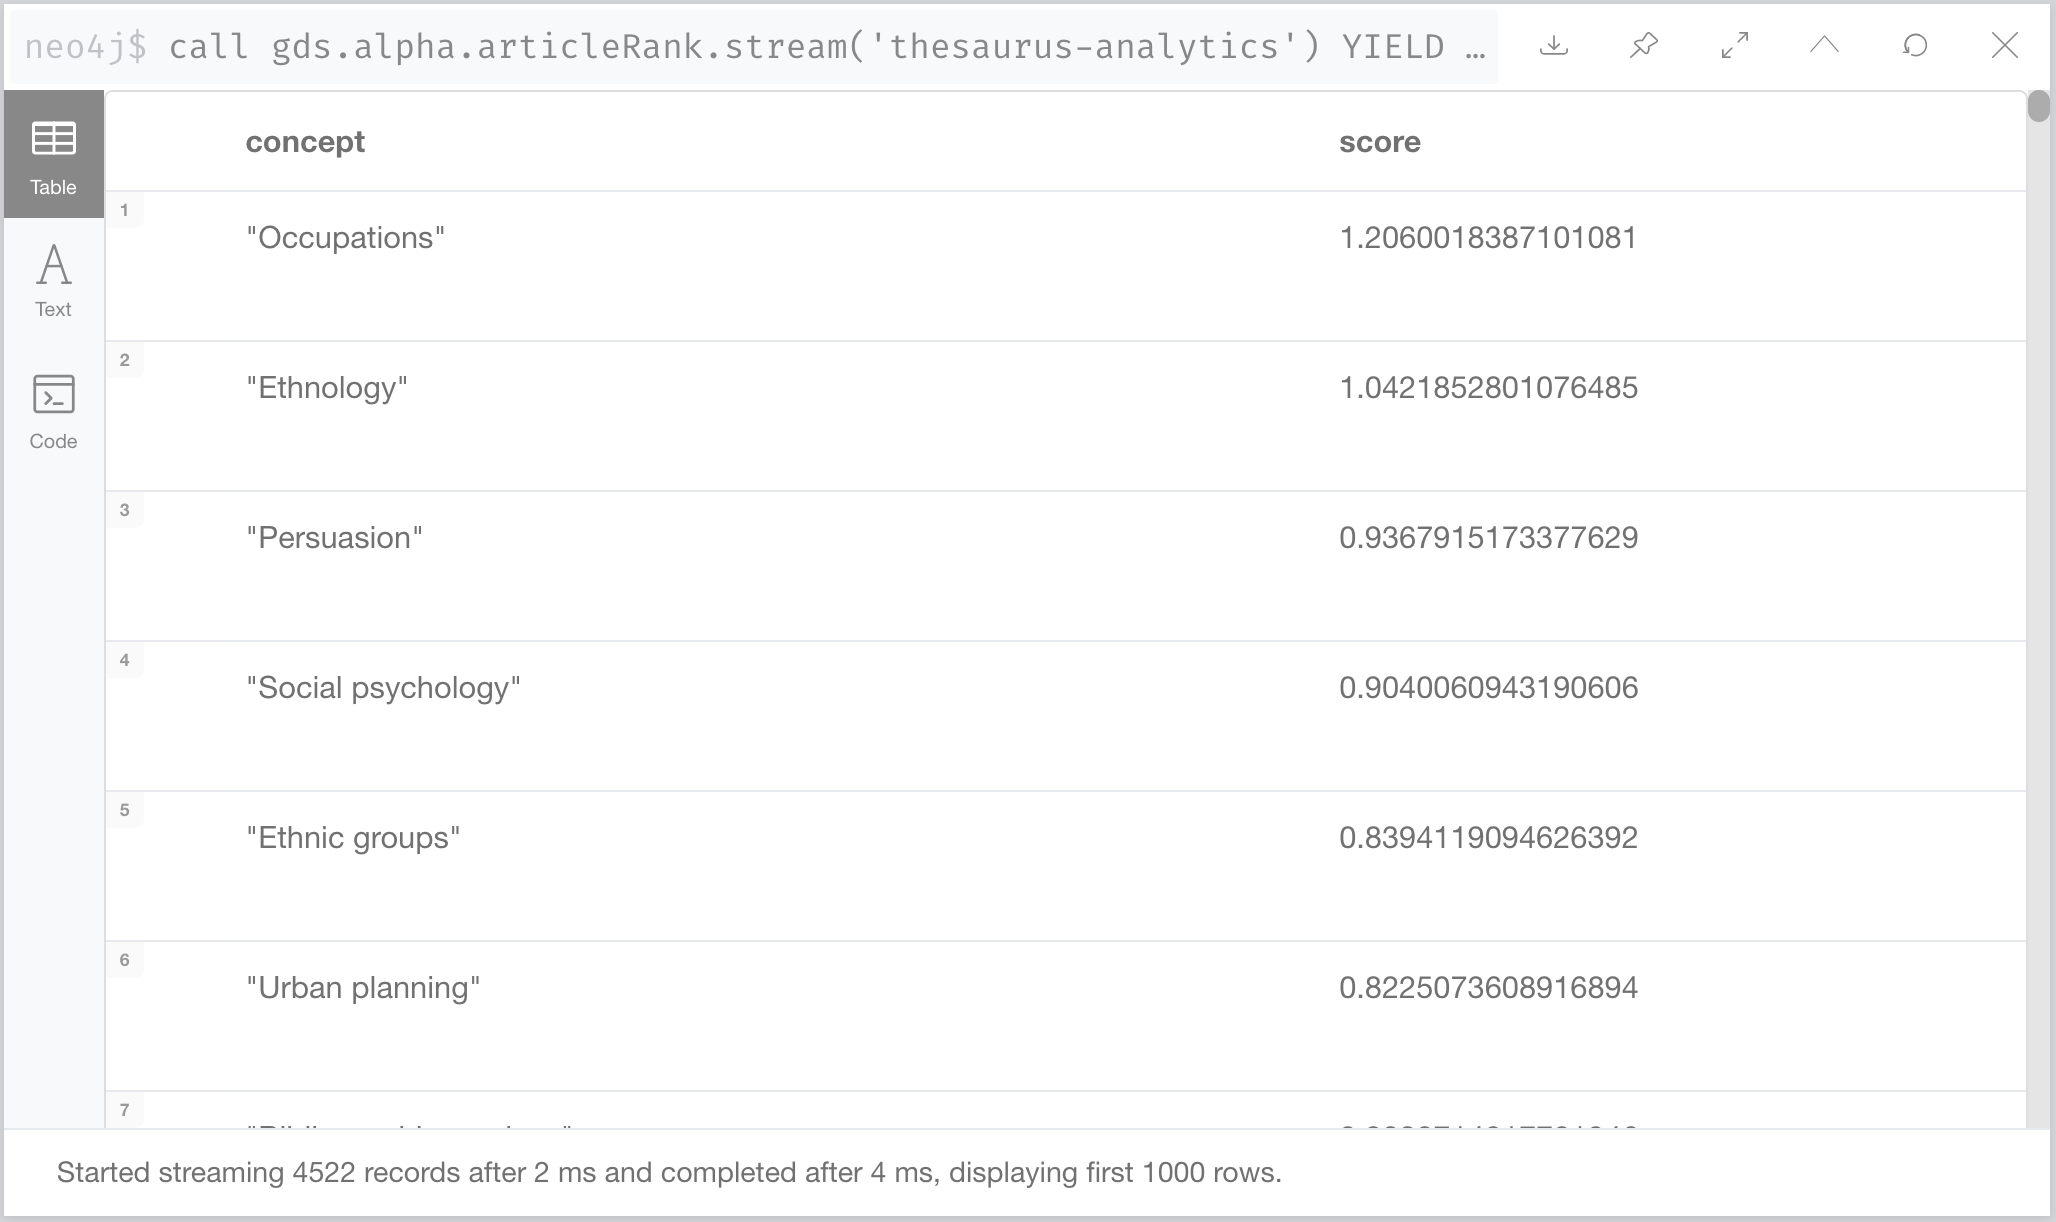
Task: Expand frame to fullscreen
Action: coord(1735,46)
